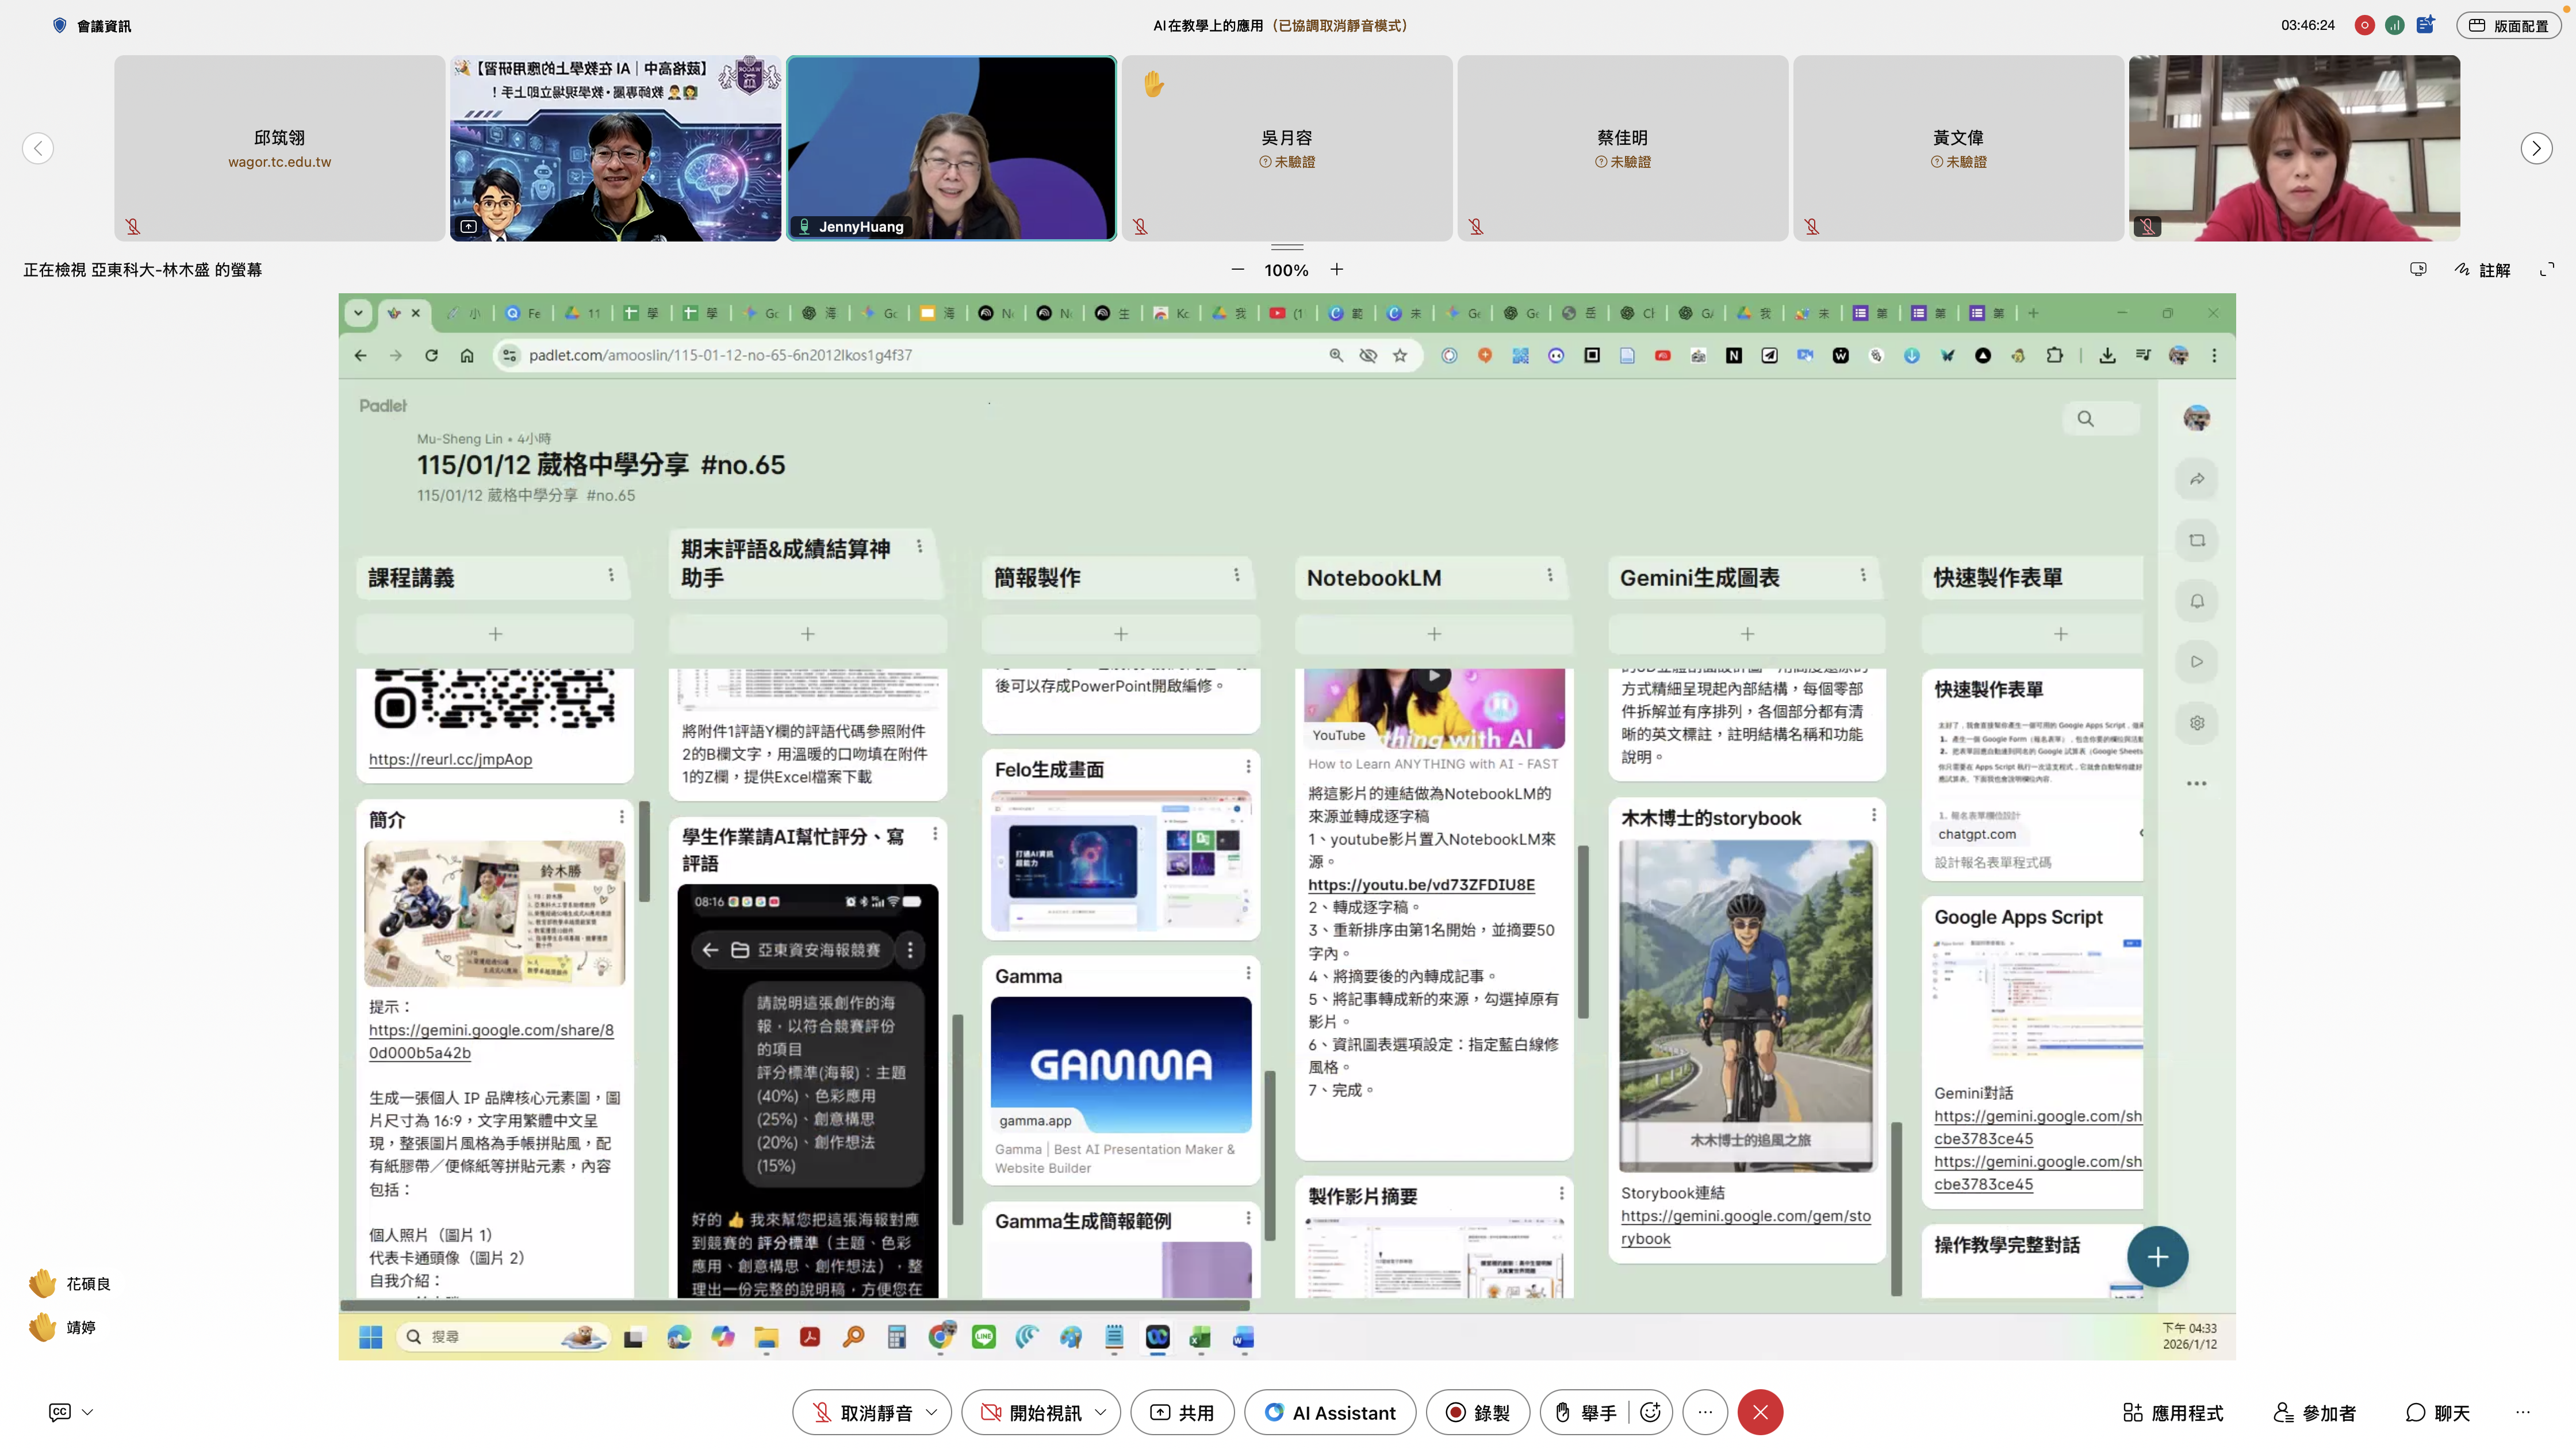Click the 共用 share button
This screenshot has width=2576, height=1449.
pos(1182,1412)
